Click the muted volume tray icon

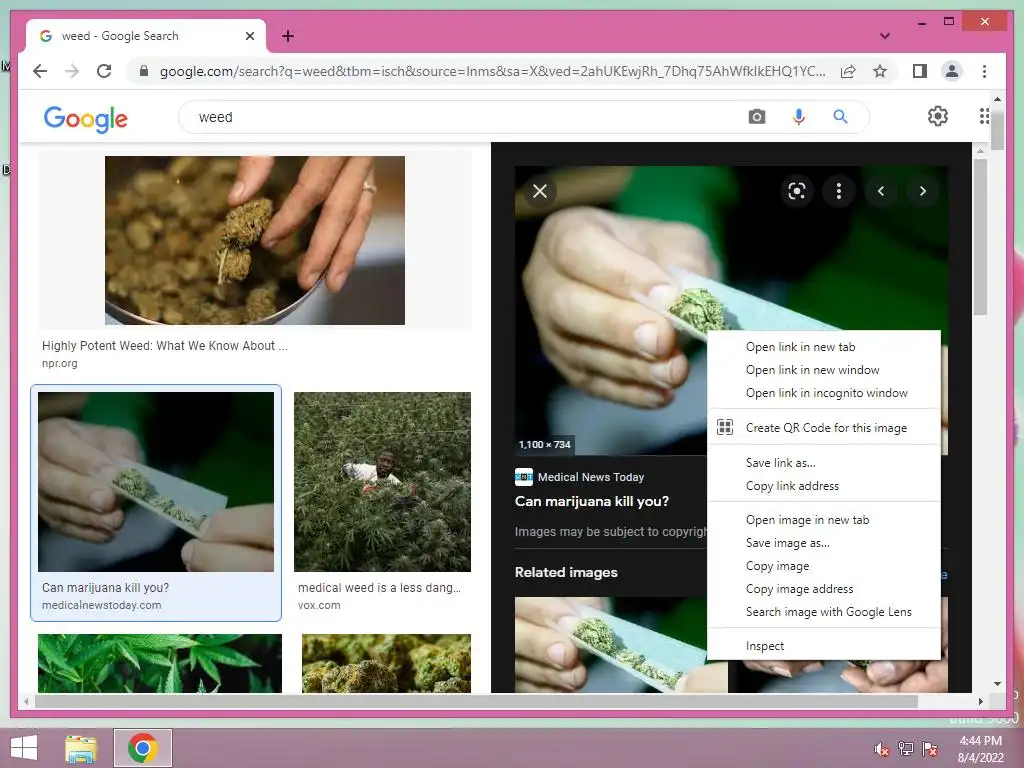(x=882, y=749)
